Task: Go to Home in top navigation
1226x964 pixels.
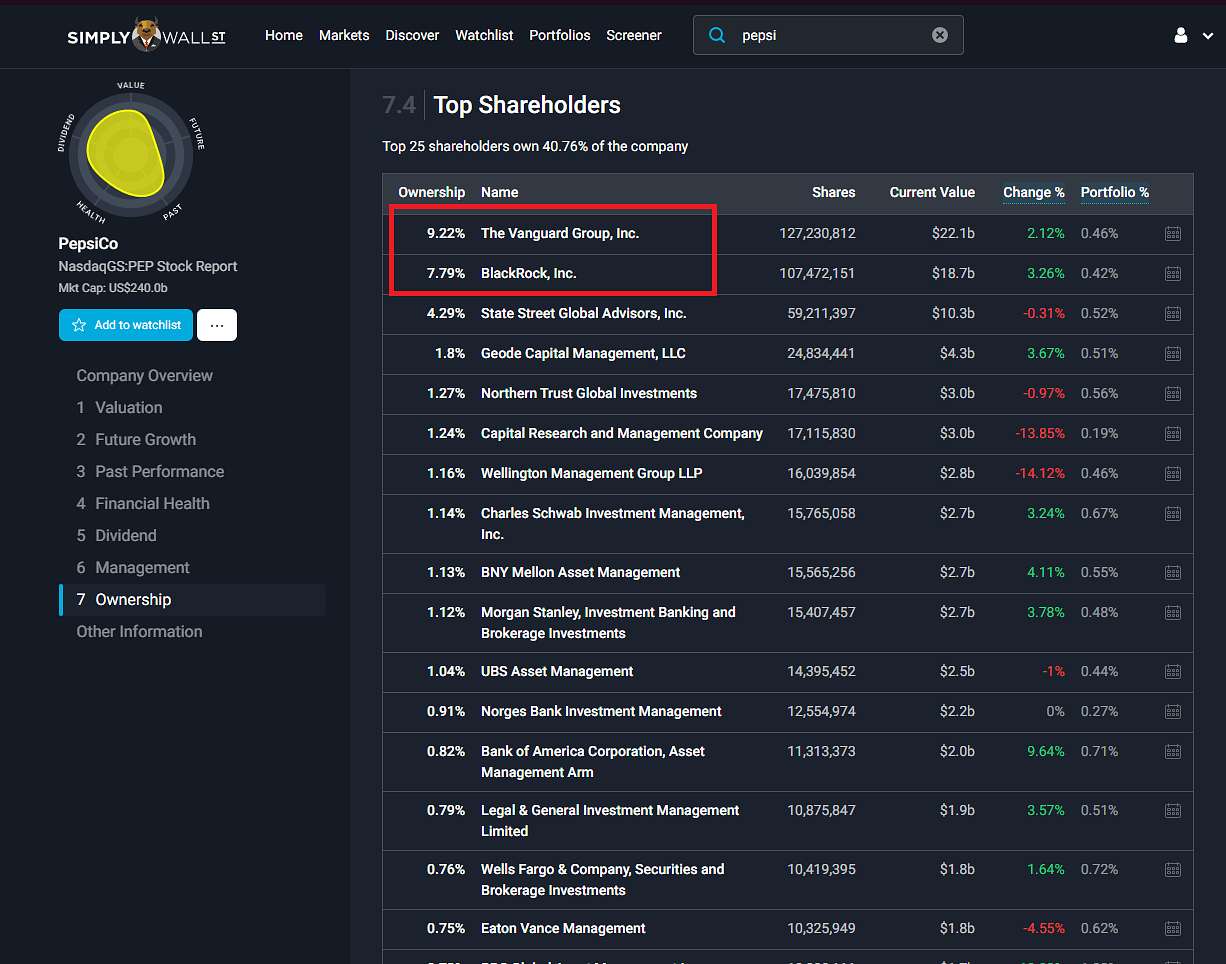Action: 284,35
